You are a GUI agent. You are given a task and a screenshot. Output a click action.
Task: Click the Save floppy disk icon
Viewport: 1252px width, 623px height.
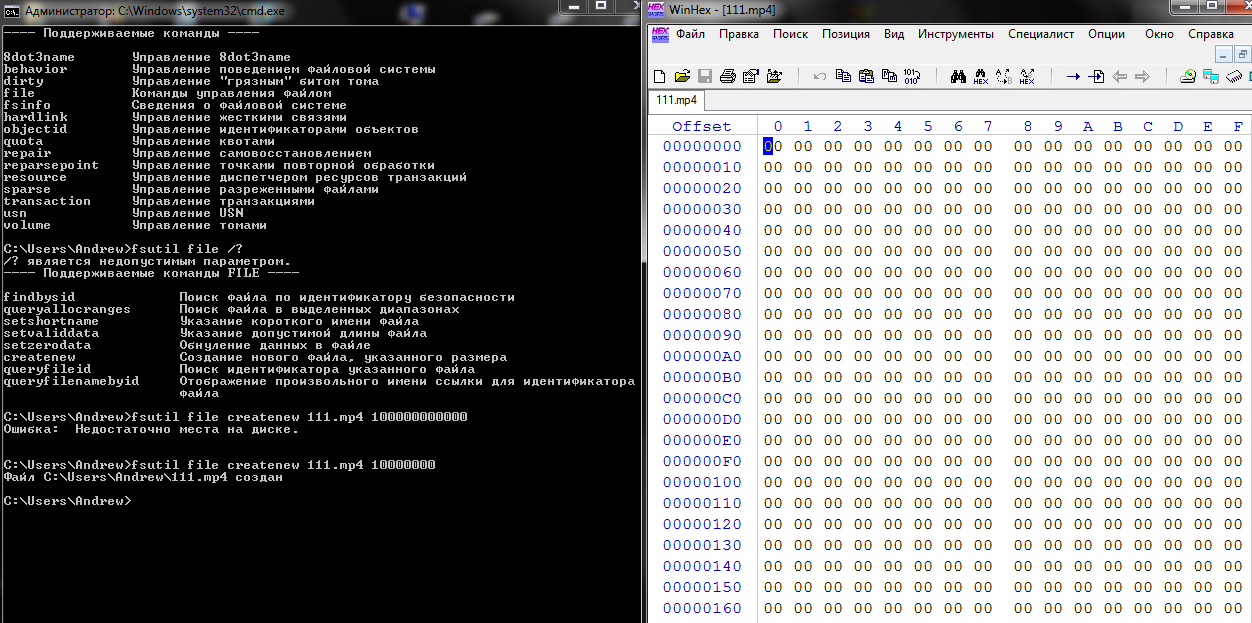click(705, 76)
